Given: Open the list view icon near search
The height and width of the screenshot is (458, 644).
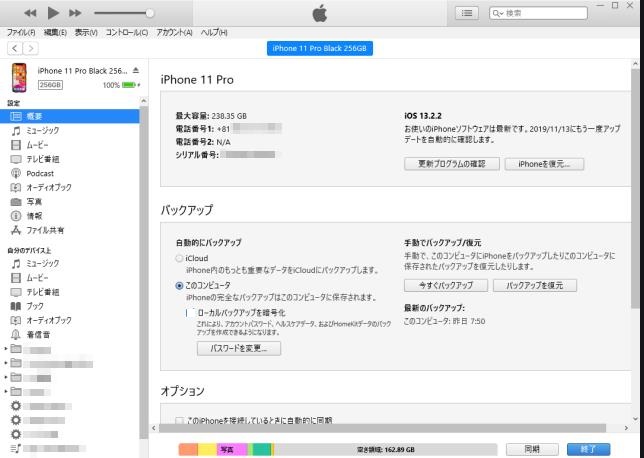Looking at the screenshot, I should [x=467, y=13].
